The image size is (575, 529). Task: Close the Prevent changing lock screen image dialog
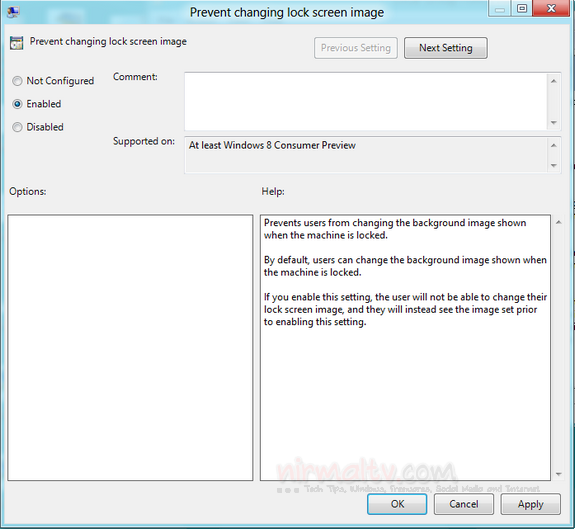pyautogui.click(x=551, y=8)
